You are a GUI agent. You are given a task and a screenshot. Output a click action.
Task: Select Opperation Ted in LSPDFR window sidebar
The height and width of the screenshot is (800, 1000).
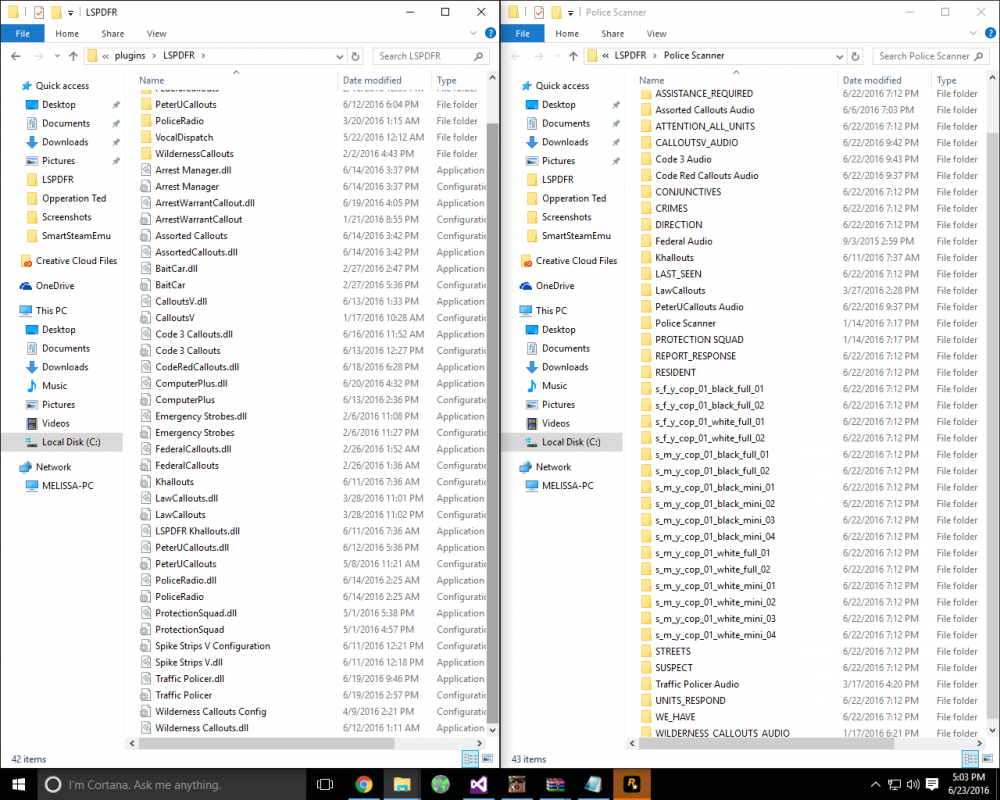tap(74, 198)
